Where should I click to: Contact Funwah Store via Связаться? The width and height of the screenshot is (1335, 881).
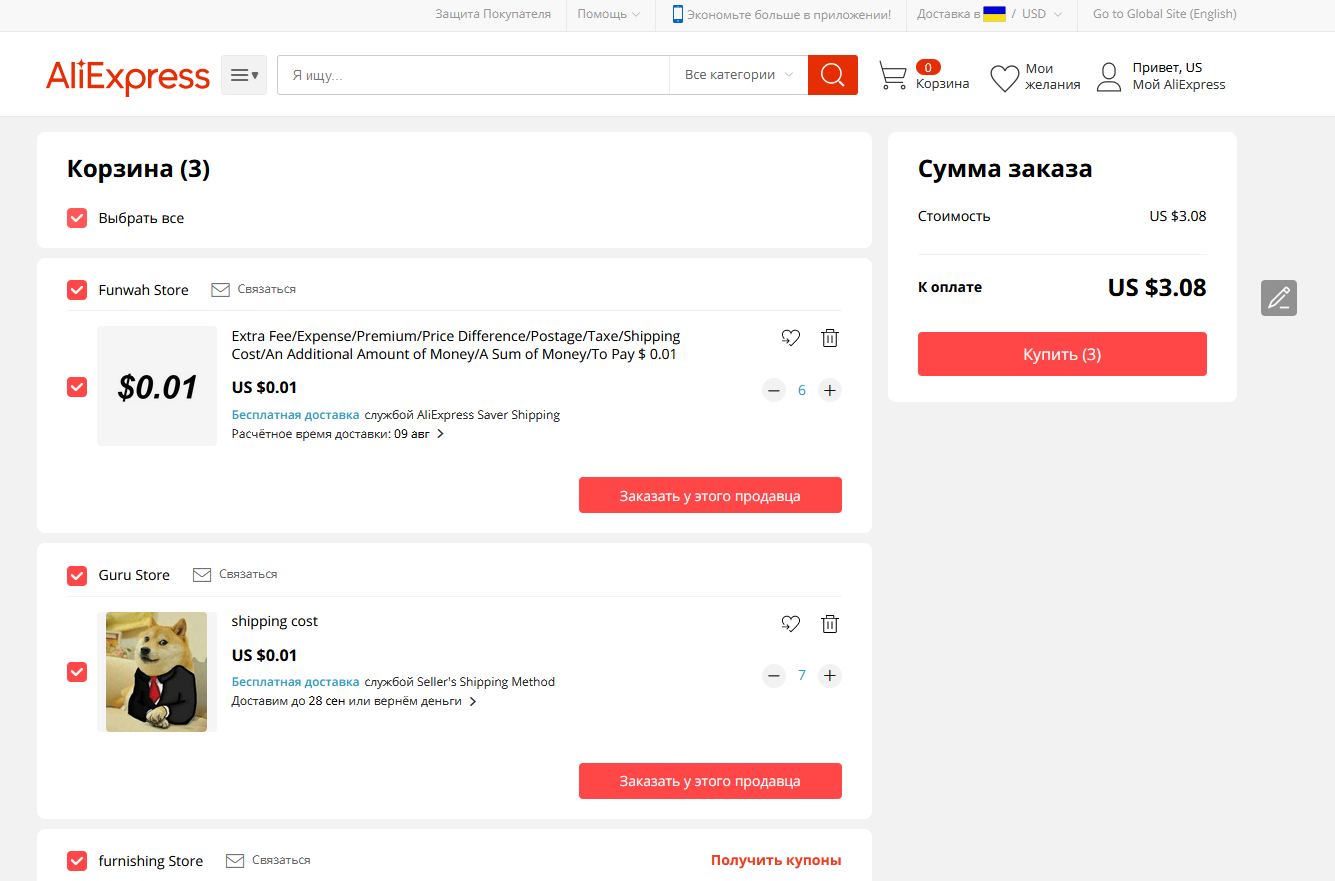pyautogui.click(x=267, y=290)
